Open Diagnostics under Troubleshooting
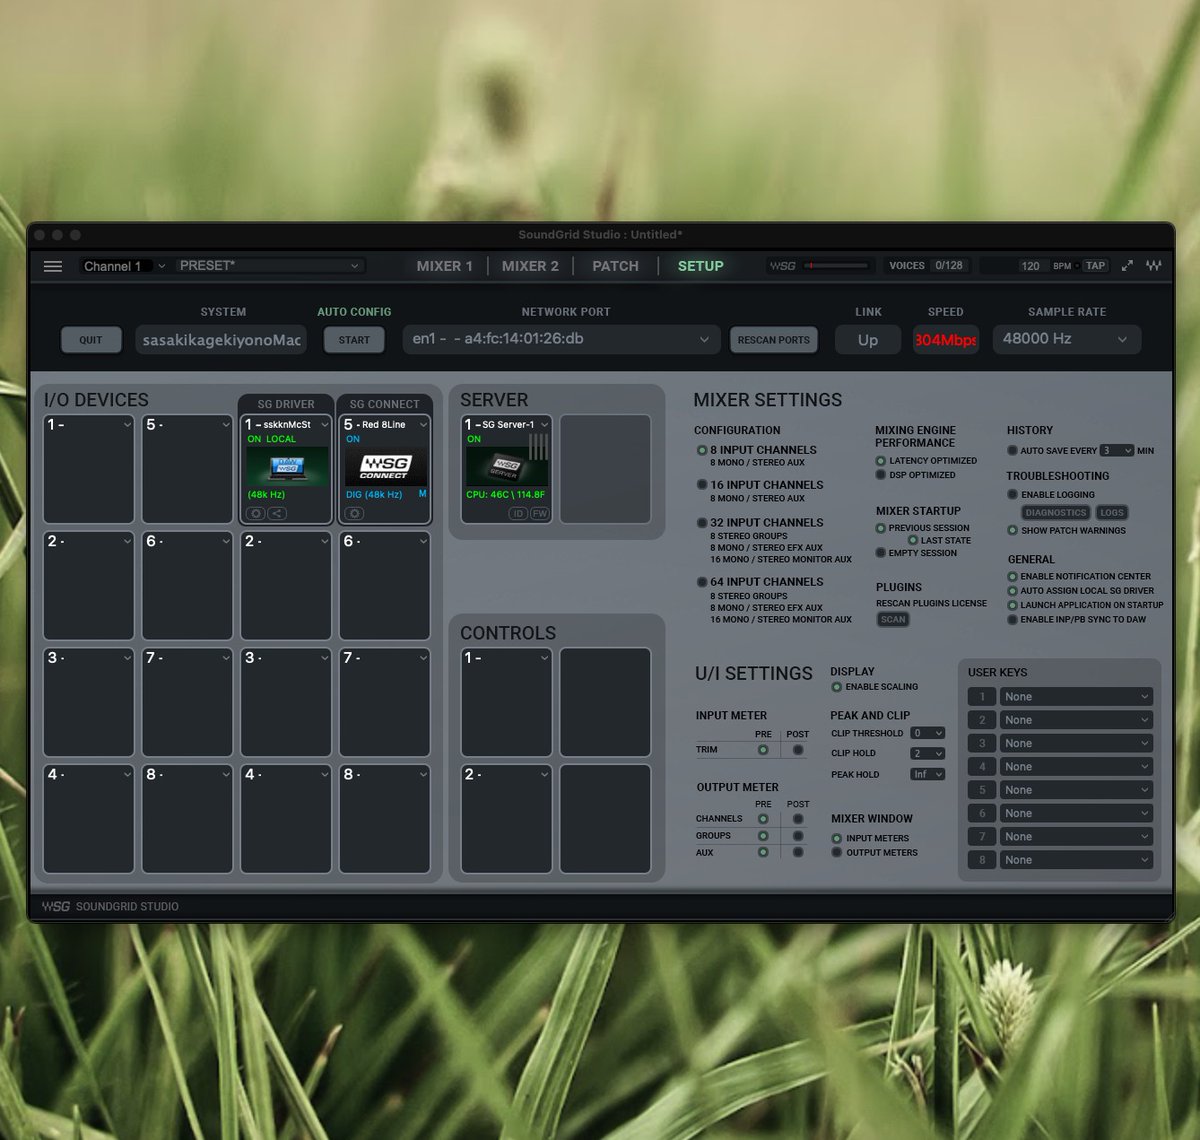The image size is (1200, 1140). point(1056,512)
